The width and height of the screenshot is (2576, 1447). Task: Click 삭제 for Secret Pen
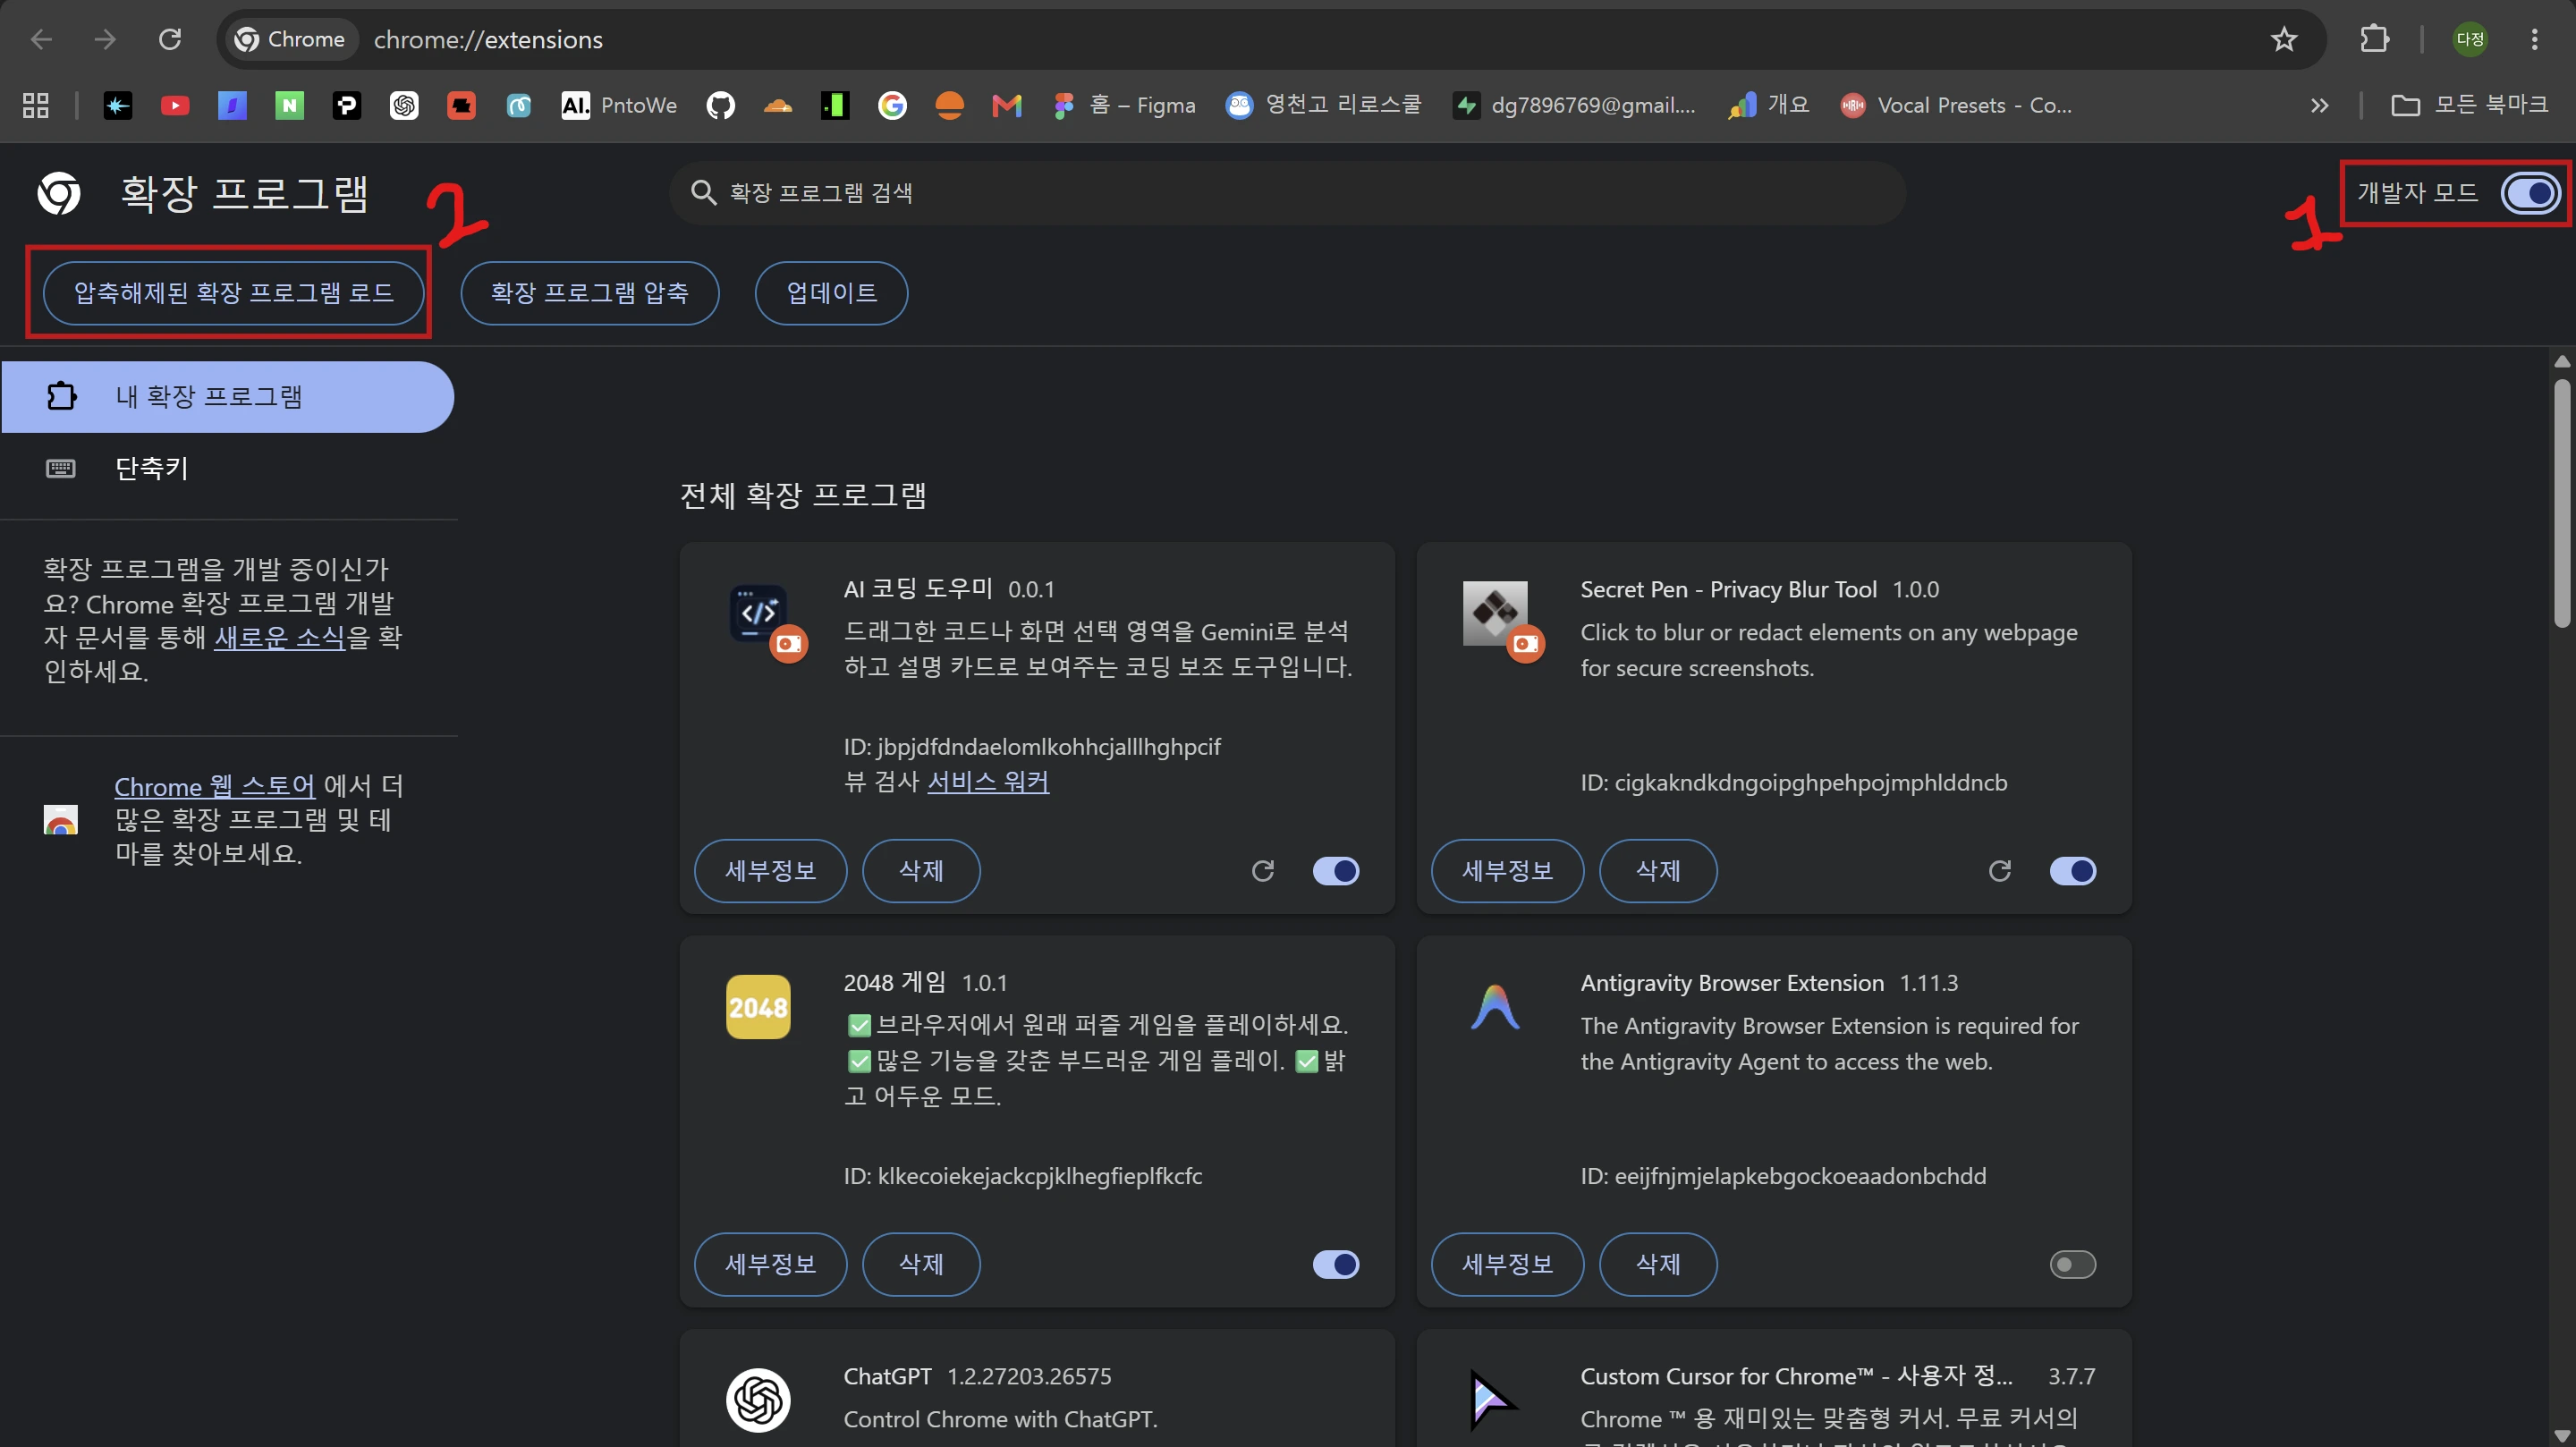click(x=1658, y=871)
